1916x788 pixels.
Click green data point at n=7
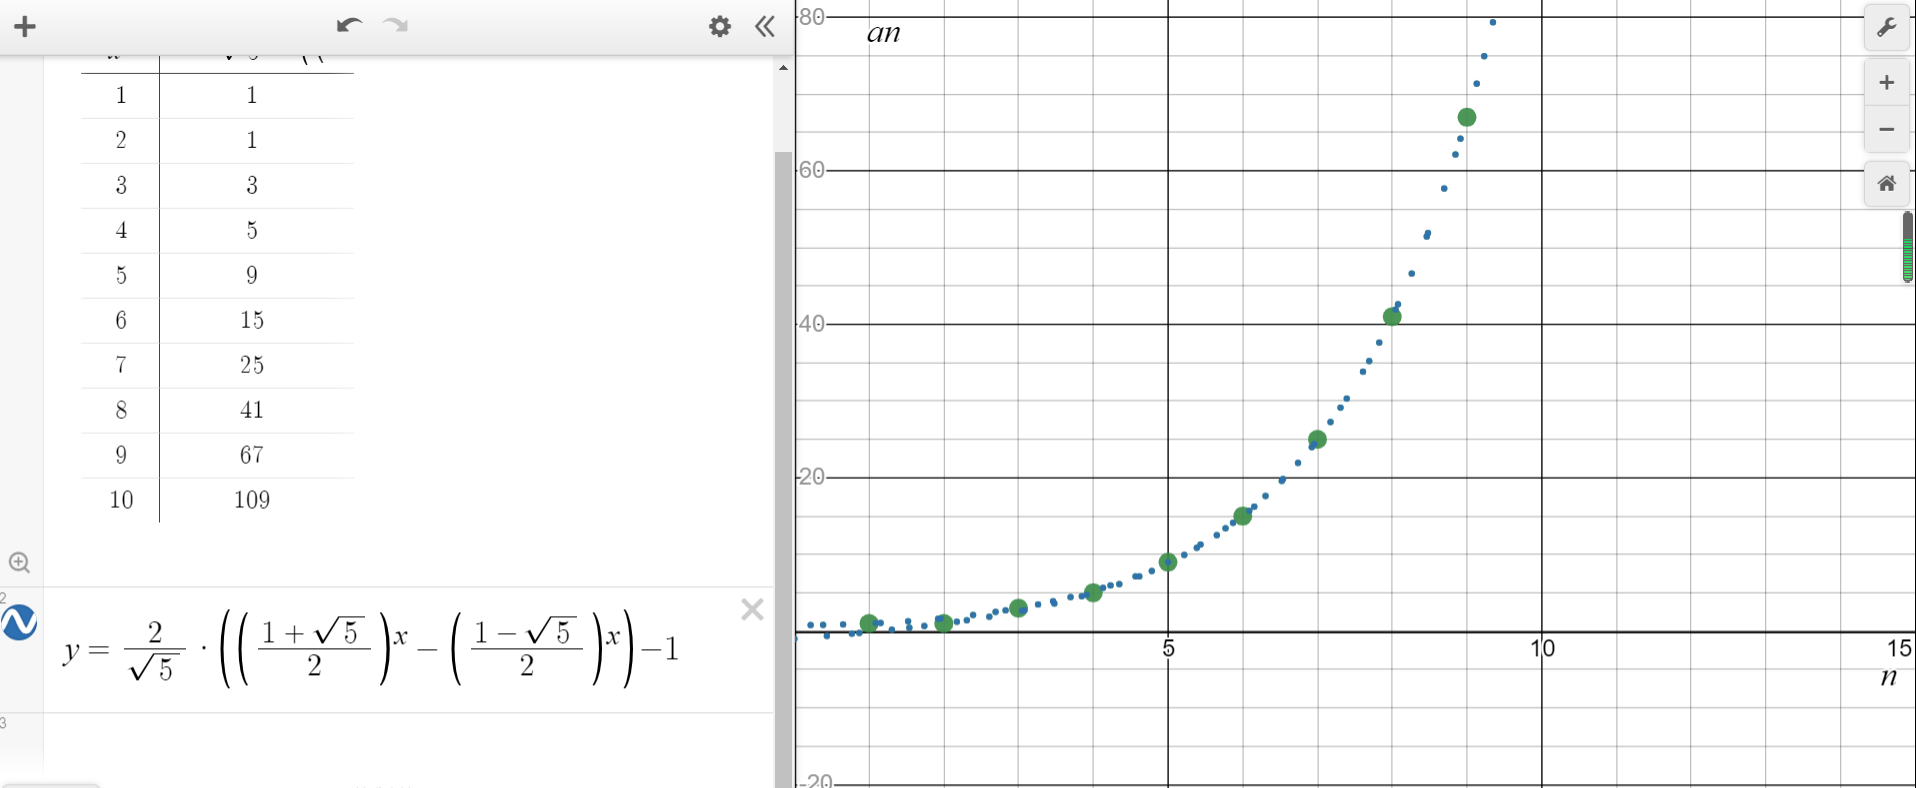(x=1317, y=439)
